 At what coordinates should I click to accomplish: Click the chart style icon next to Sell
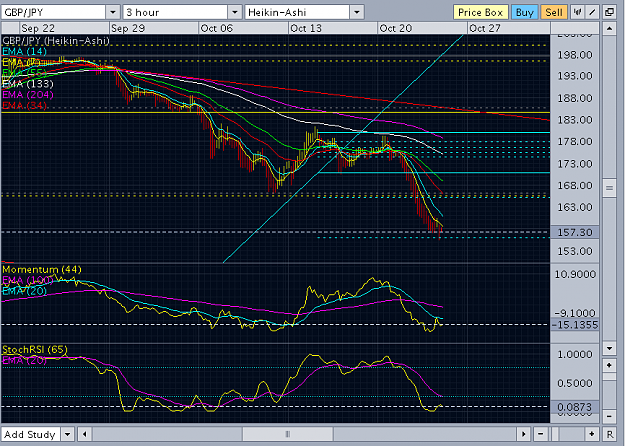(577, 12)
